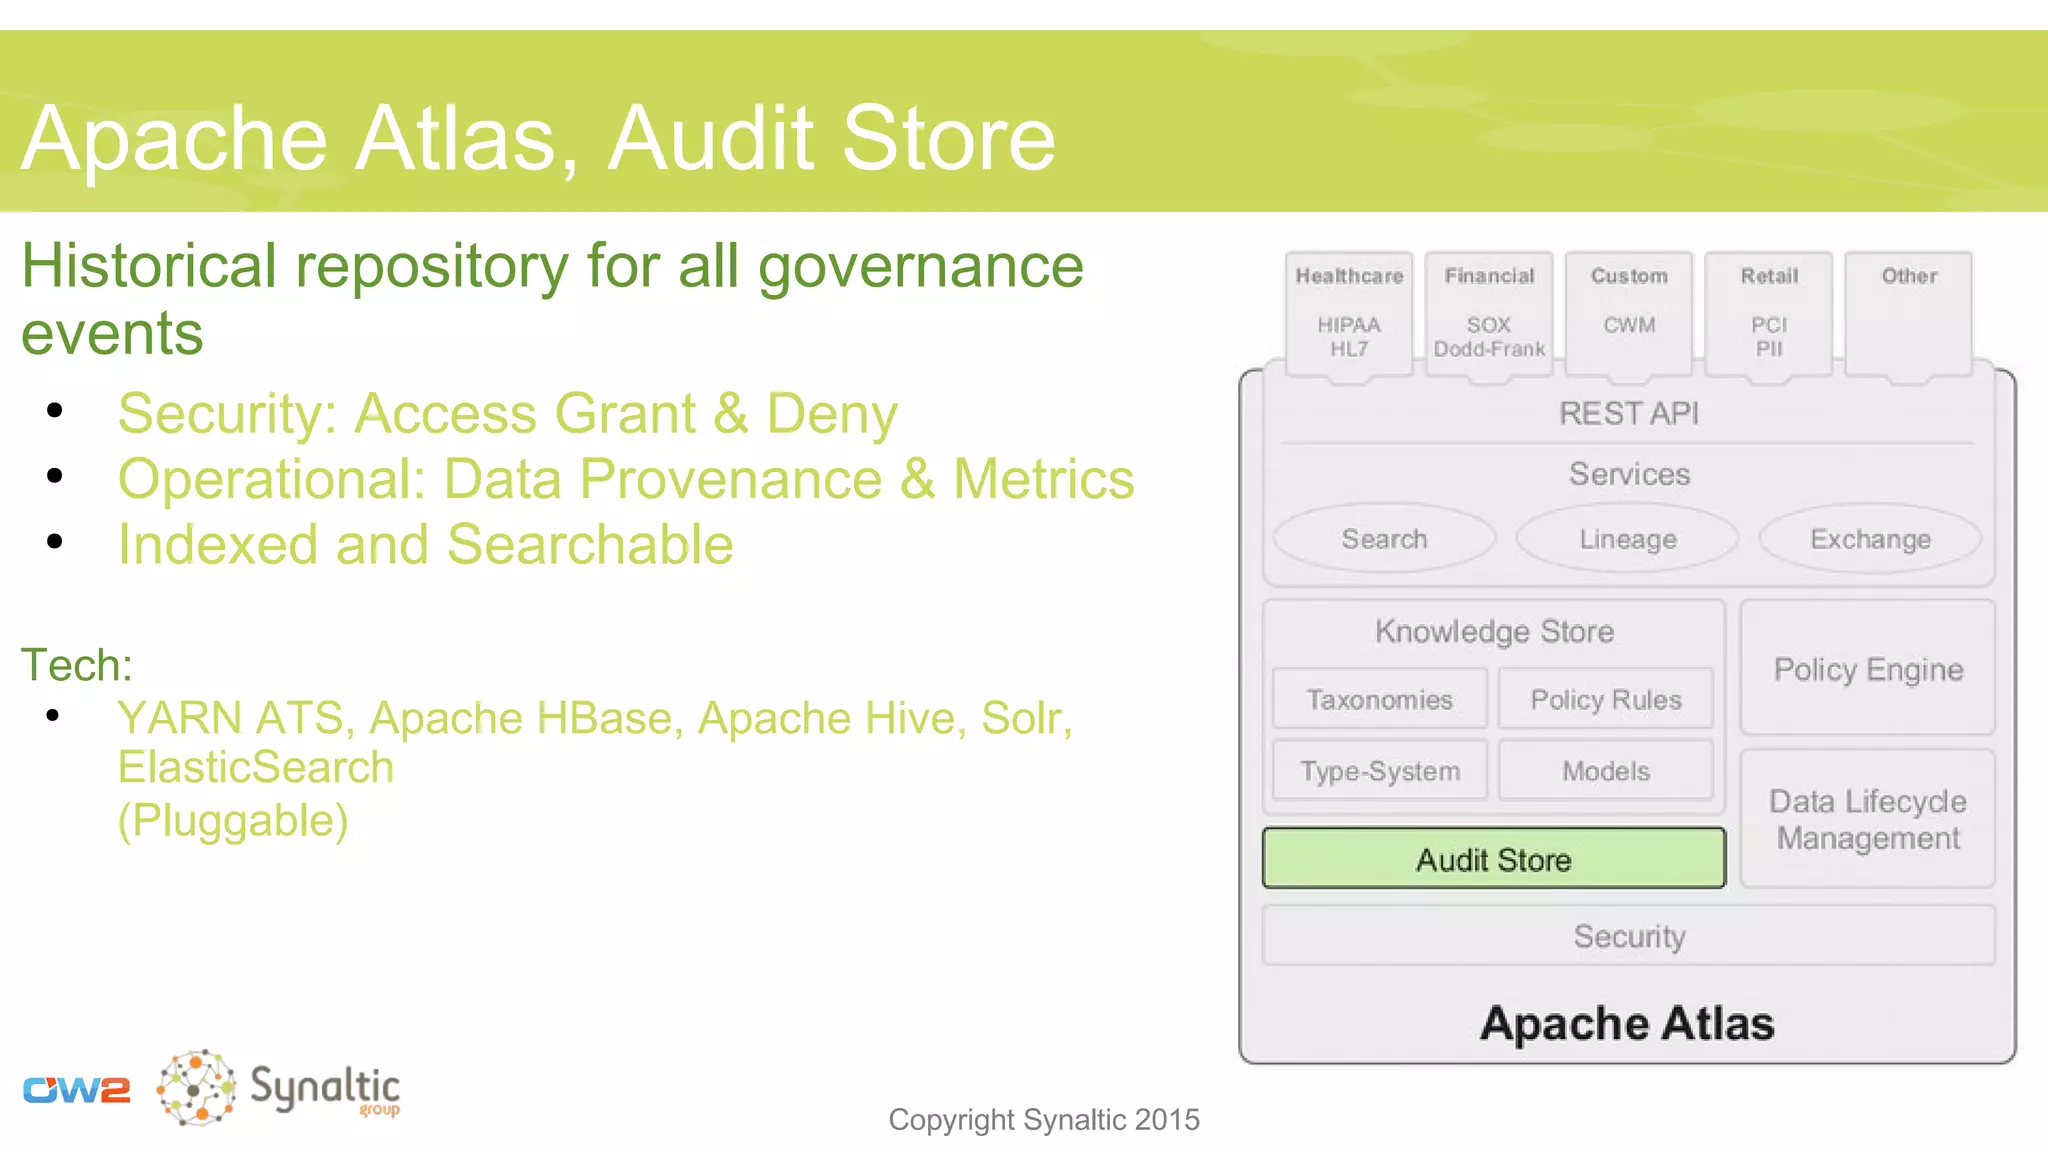Viewport: 2048px width, 1152px height.
Task: Click the REST API label
Action: 1629,413
